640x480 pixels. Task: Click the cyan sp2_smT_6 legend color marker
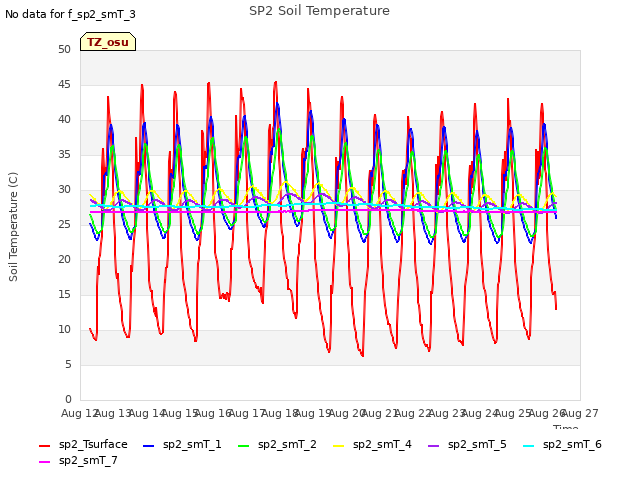click(x=529, y=446)
